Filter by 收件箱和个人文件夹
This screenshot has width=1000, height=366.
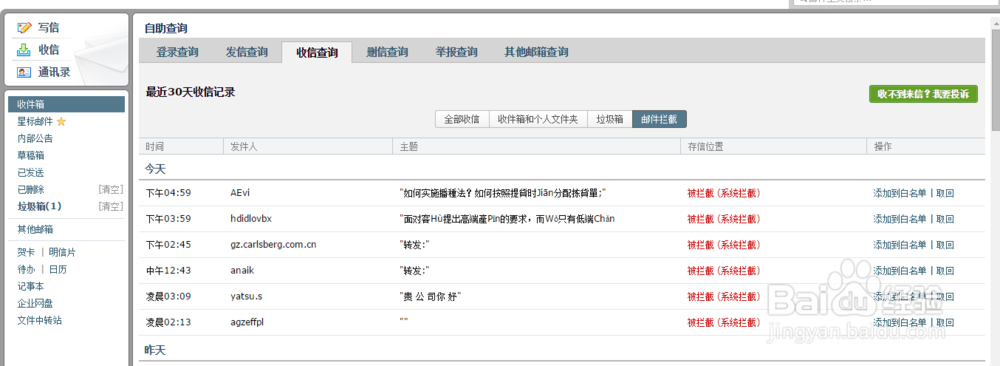pos(538,119)
